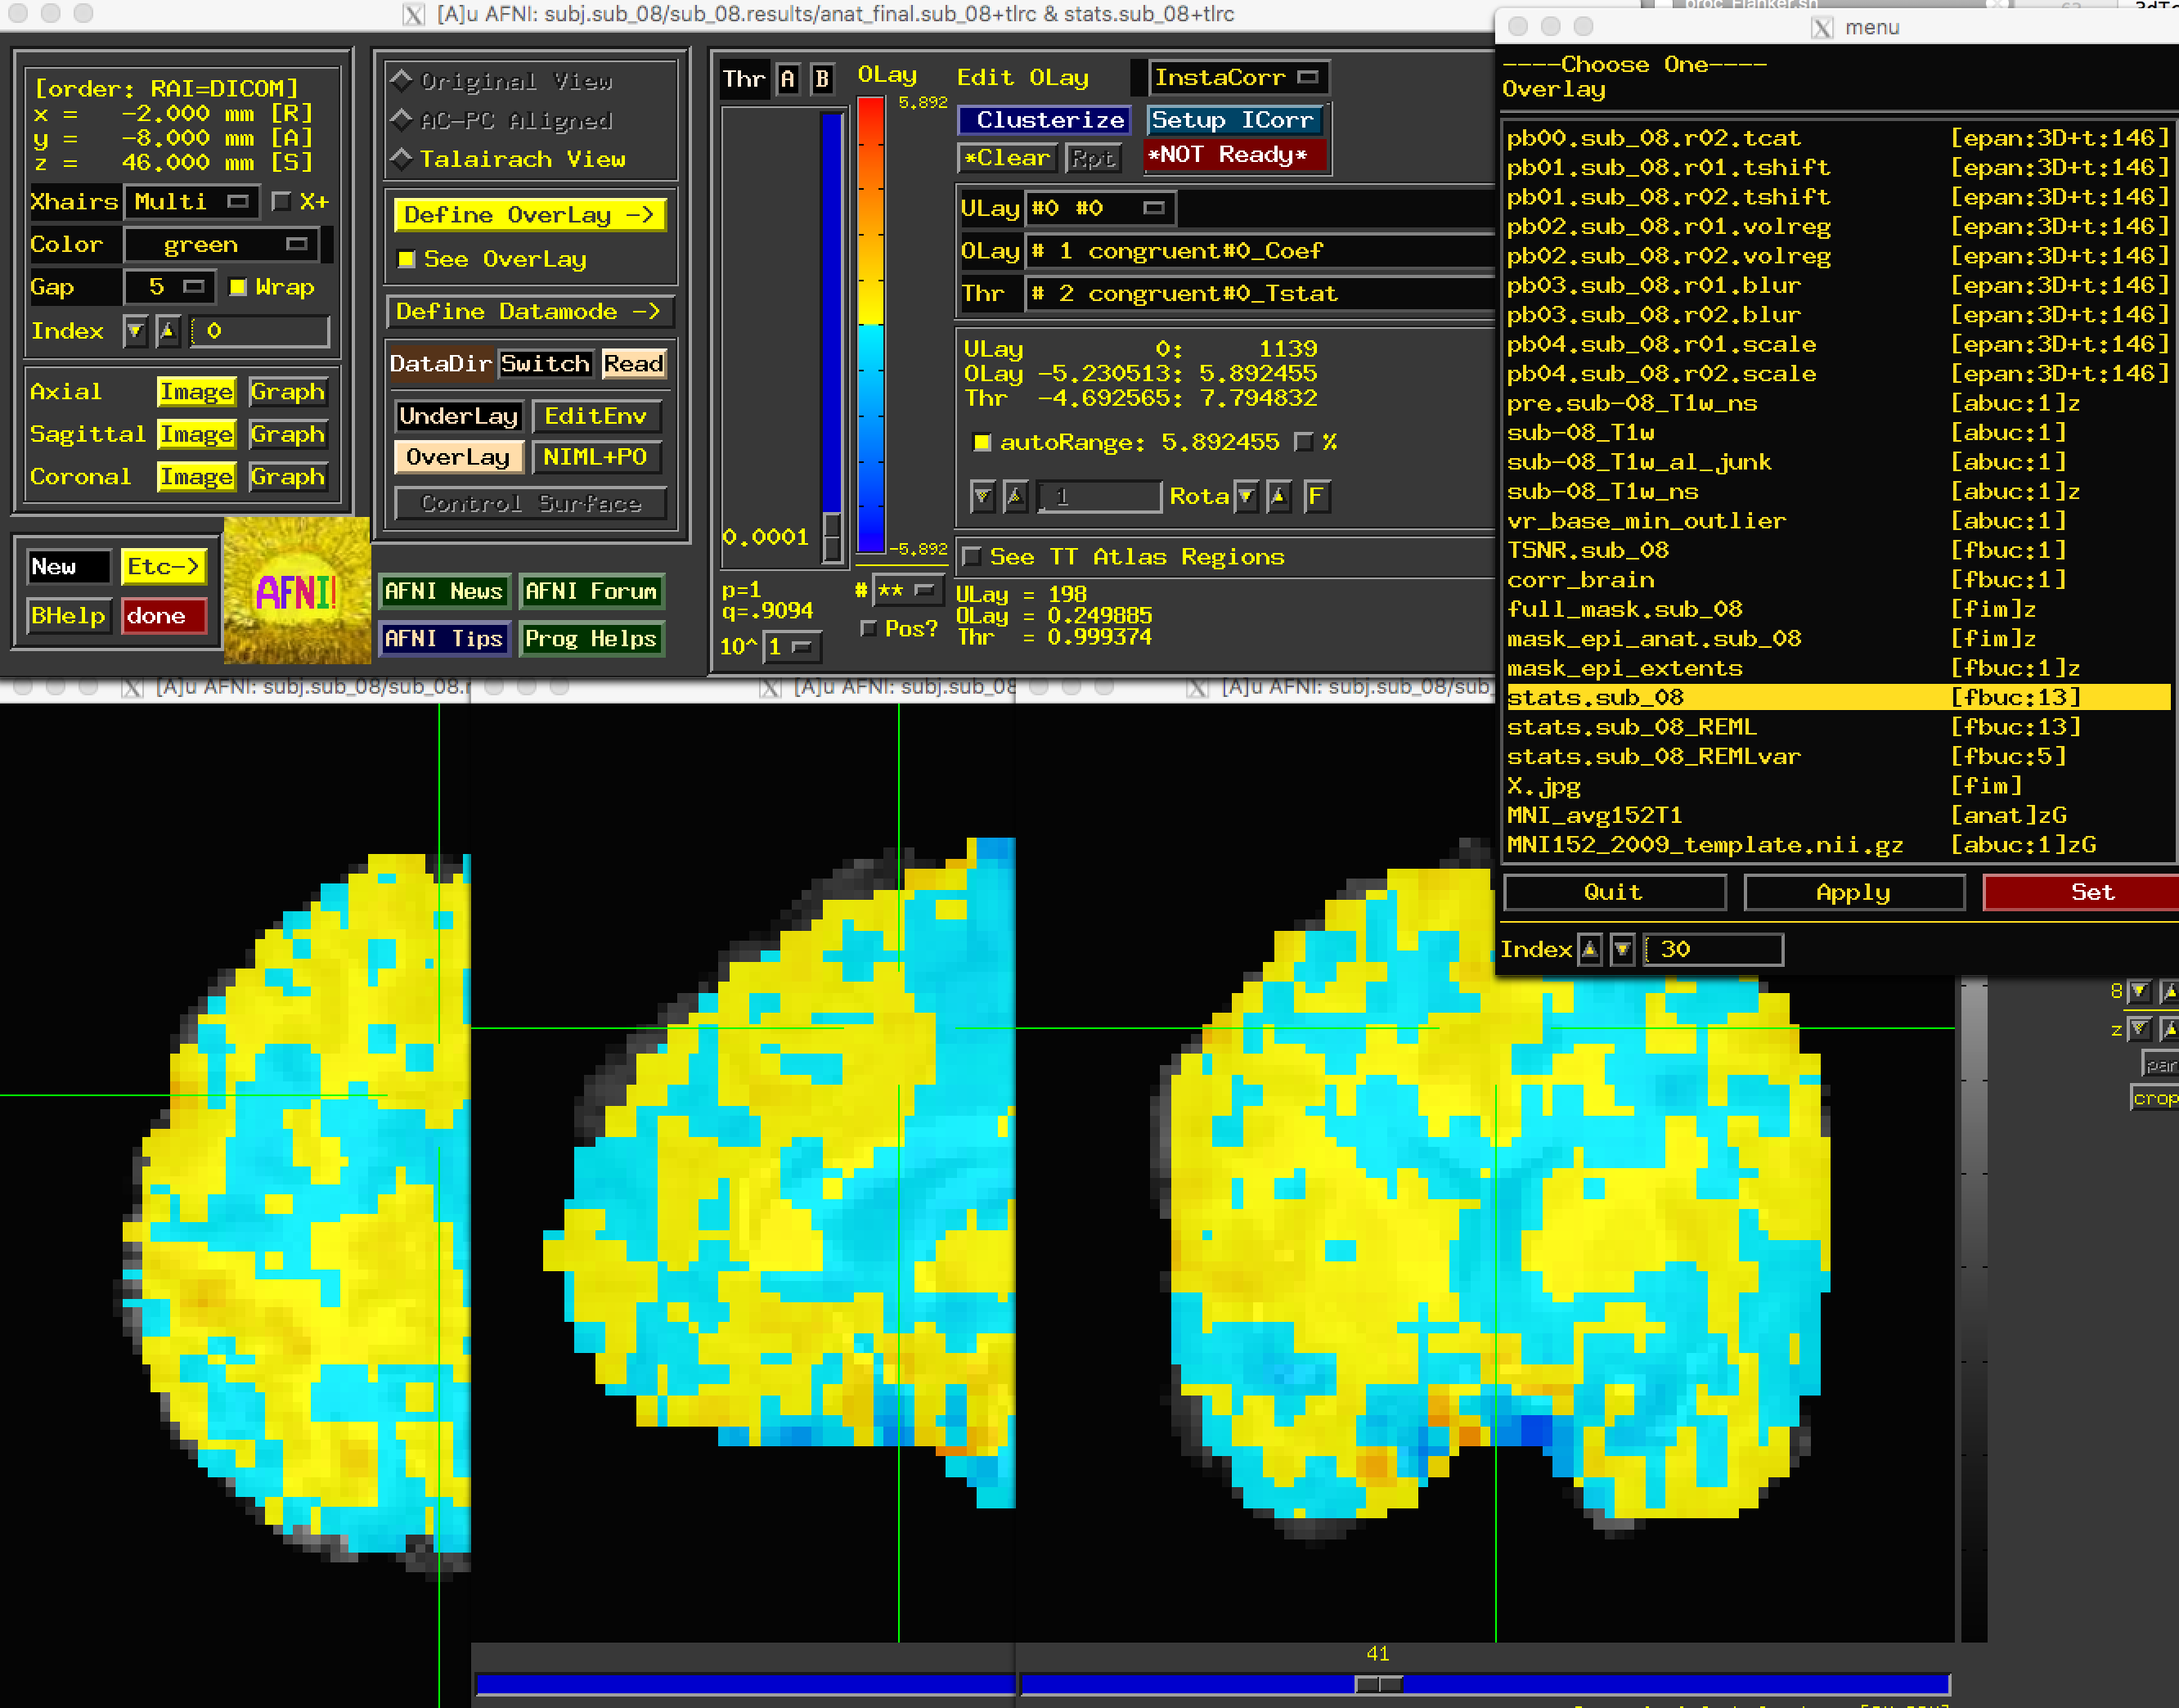Toggle the X+ crosshair checkbox
The image size is (2179, 1708).
tap(282, 202)
